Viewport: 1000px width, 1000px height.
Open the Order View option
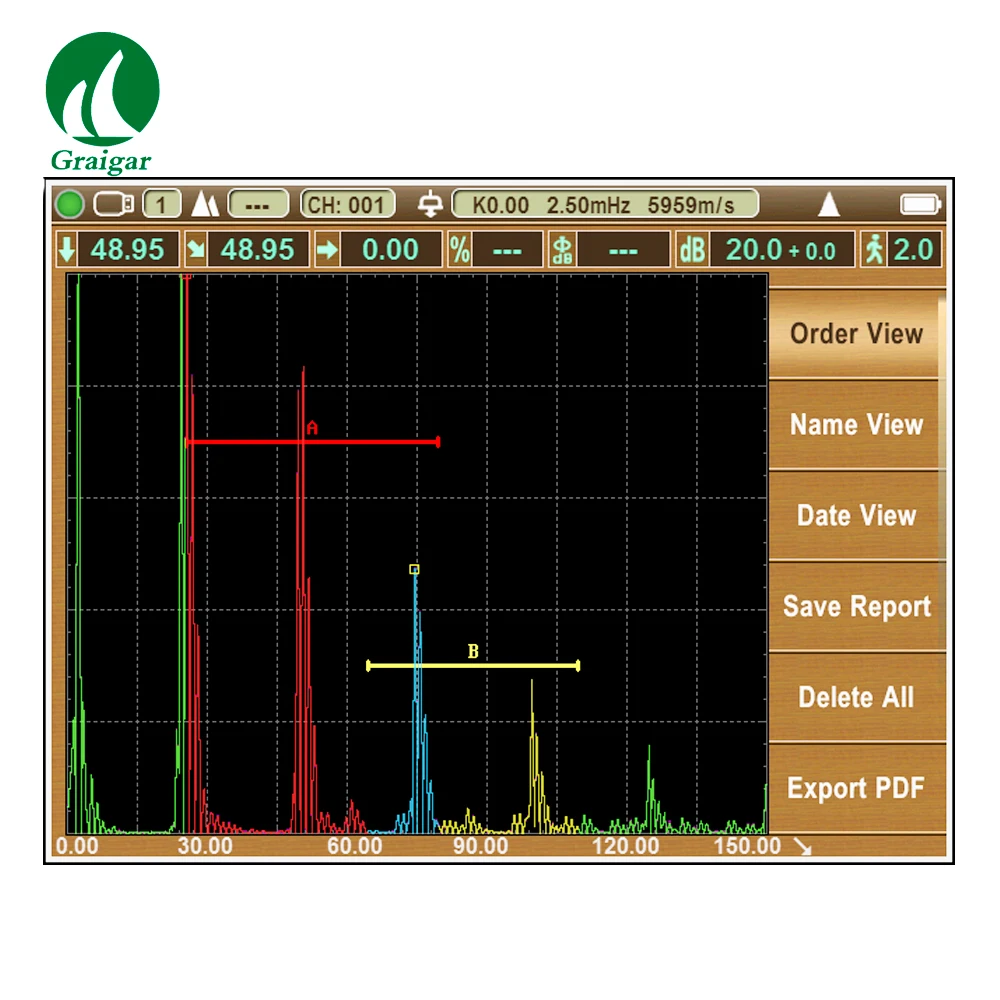[x=857, y=334]
